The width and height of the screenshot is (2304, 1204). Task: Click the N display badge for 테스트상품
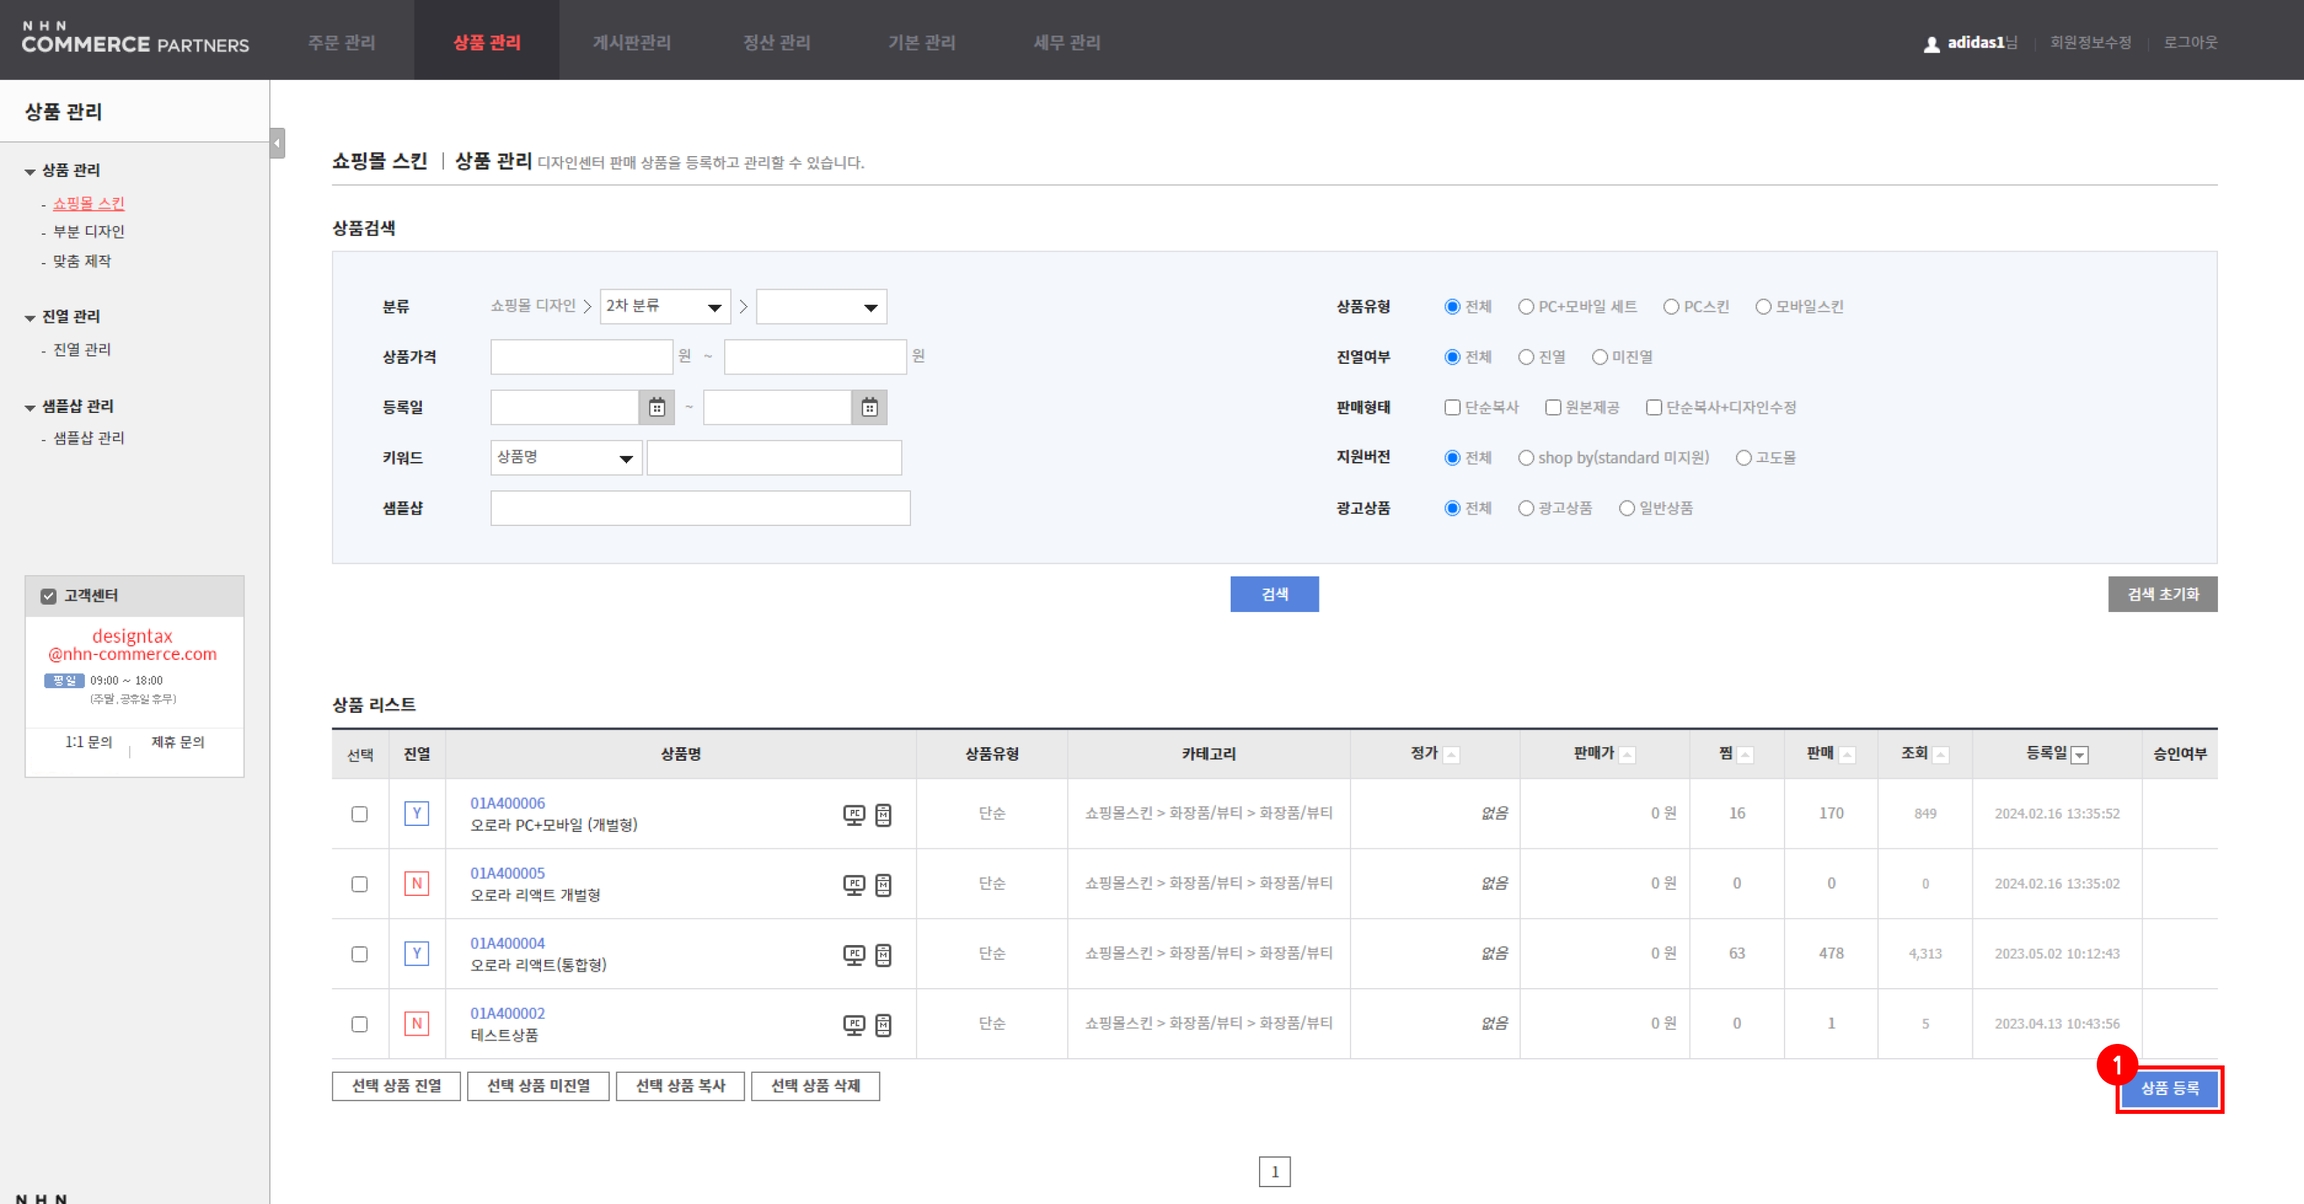[x=416, y=1023]
